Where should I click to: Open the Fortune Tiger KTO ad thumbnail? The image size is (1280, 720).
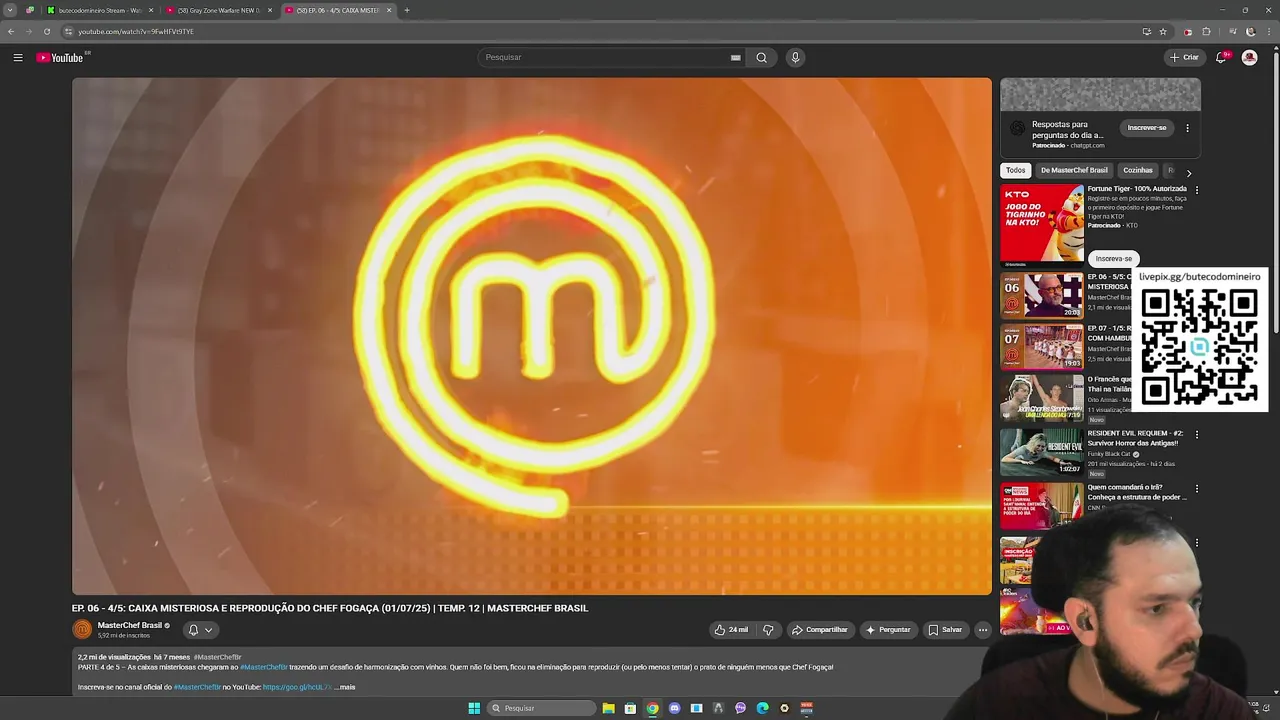tap(1042, 225)
